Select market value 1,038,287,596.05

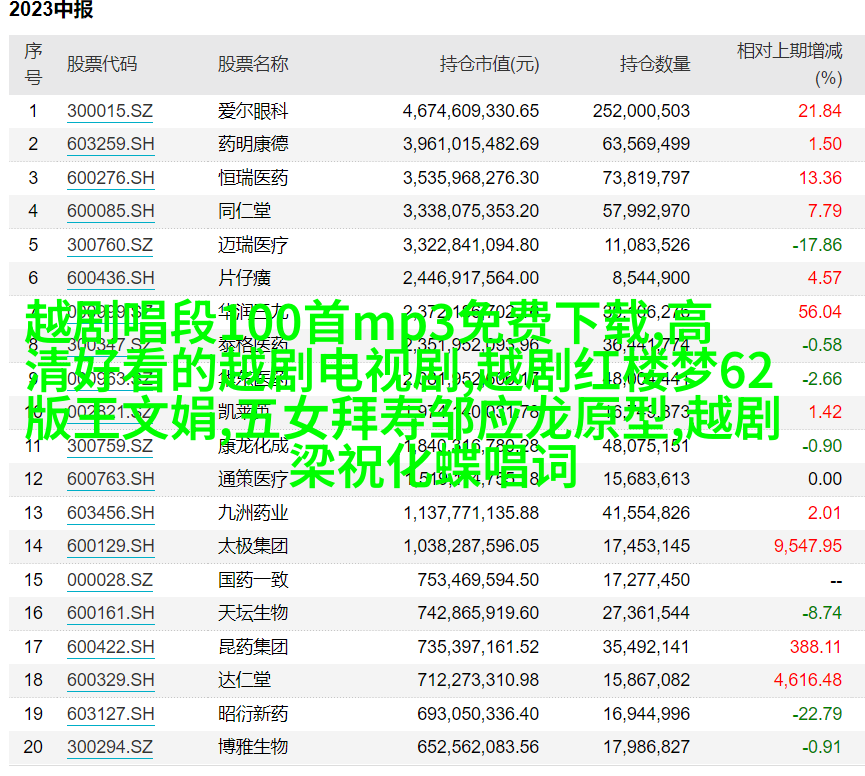471,546
